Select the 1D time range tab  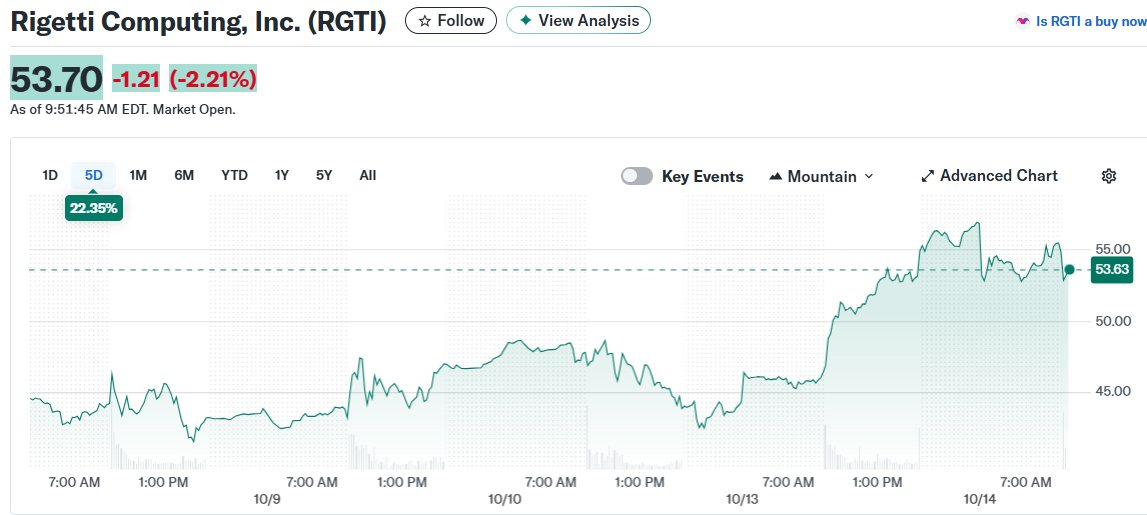50,175
